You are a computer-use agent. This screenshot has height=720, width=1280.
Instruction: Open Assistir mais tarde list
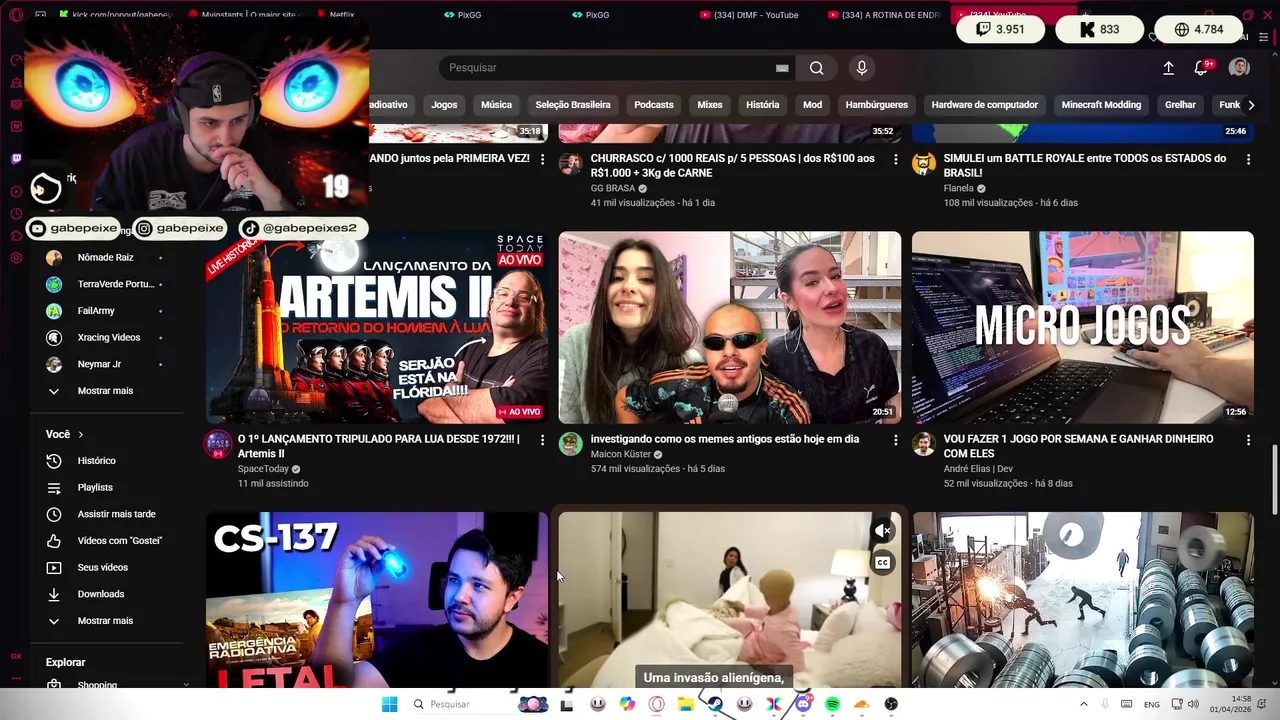pyautogui.click(x=115, y=514)
